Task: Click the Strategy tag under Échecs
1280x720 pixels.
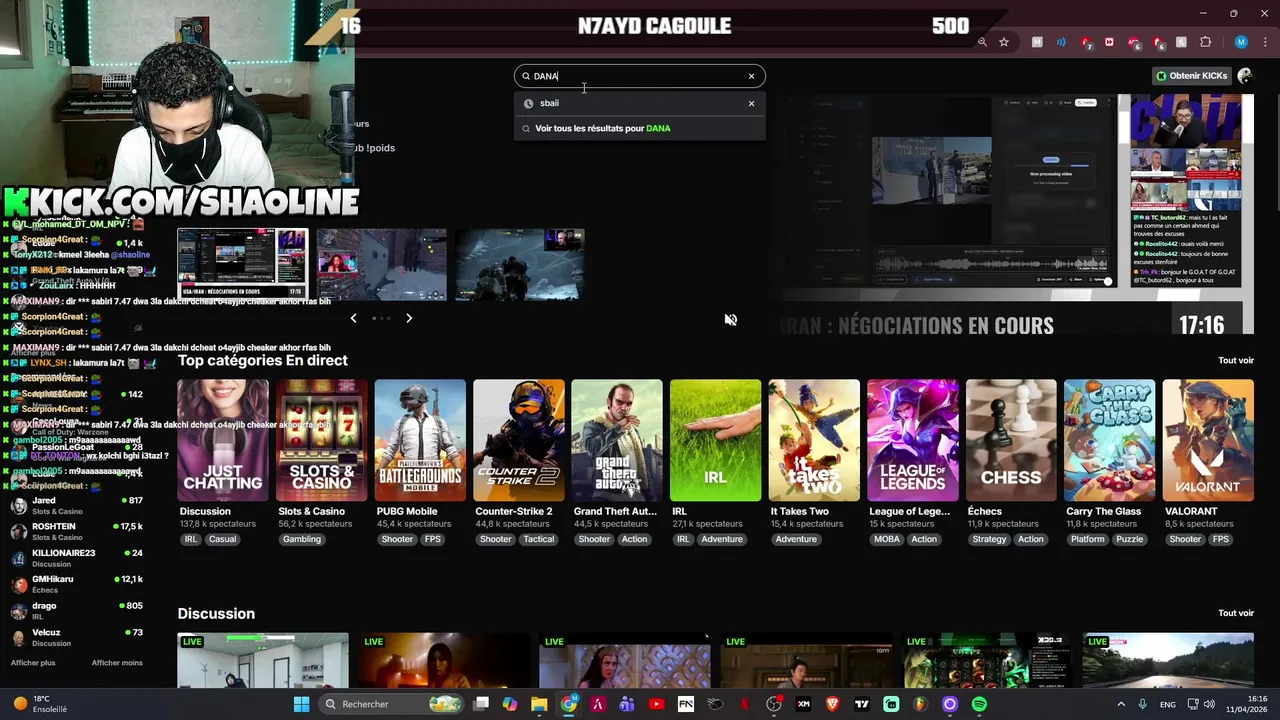Action: pyautogui.click(x=989, y=539)
